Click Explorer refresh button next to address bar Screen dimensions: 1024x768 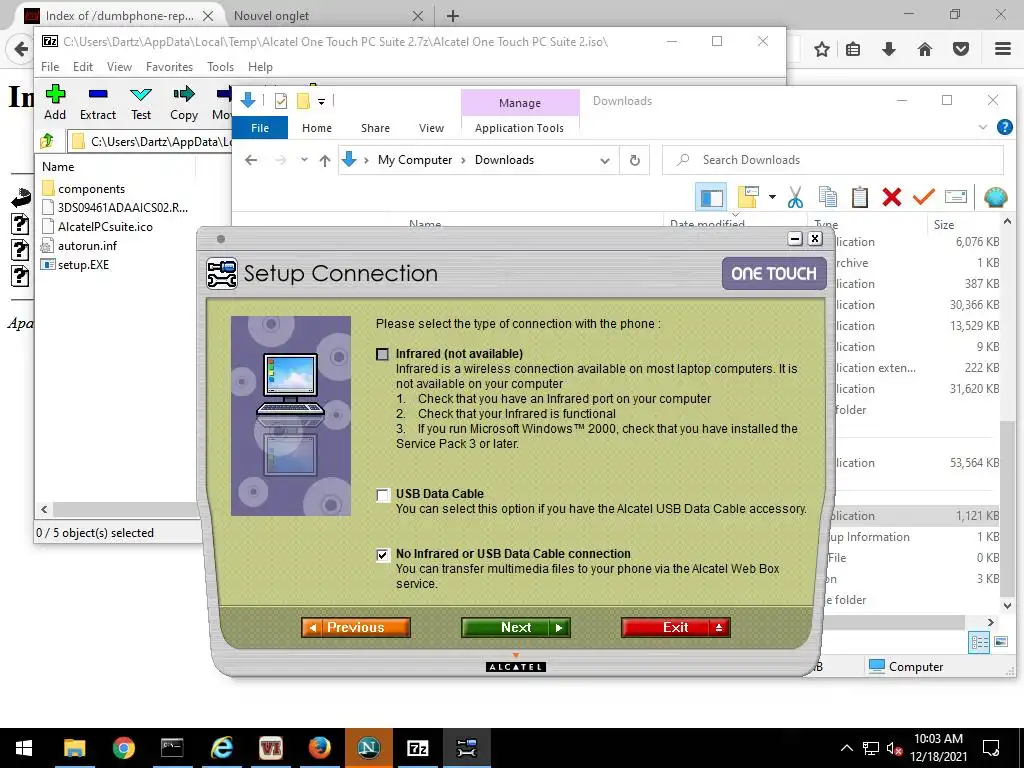point(634,160)
